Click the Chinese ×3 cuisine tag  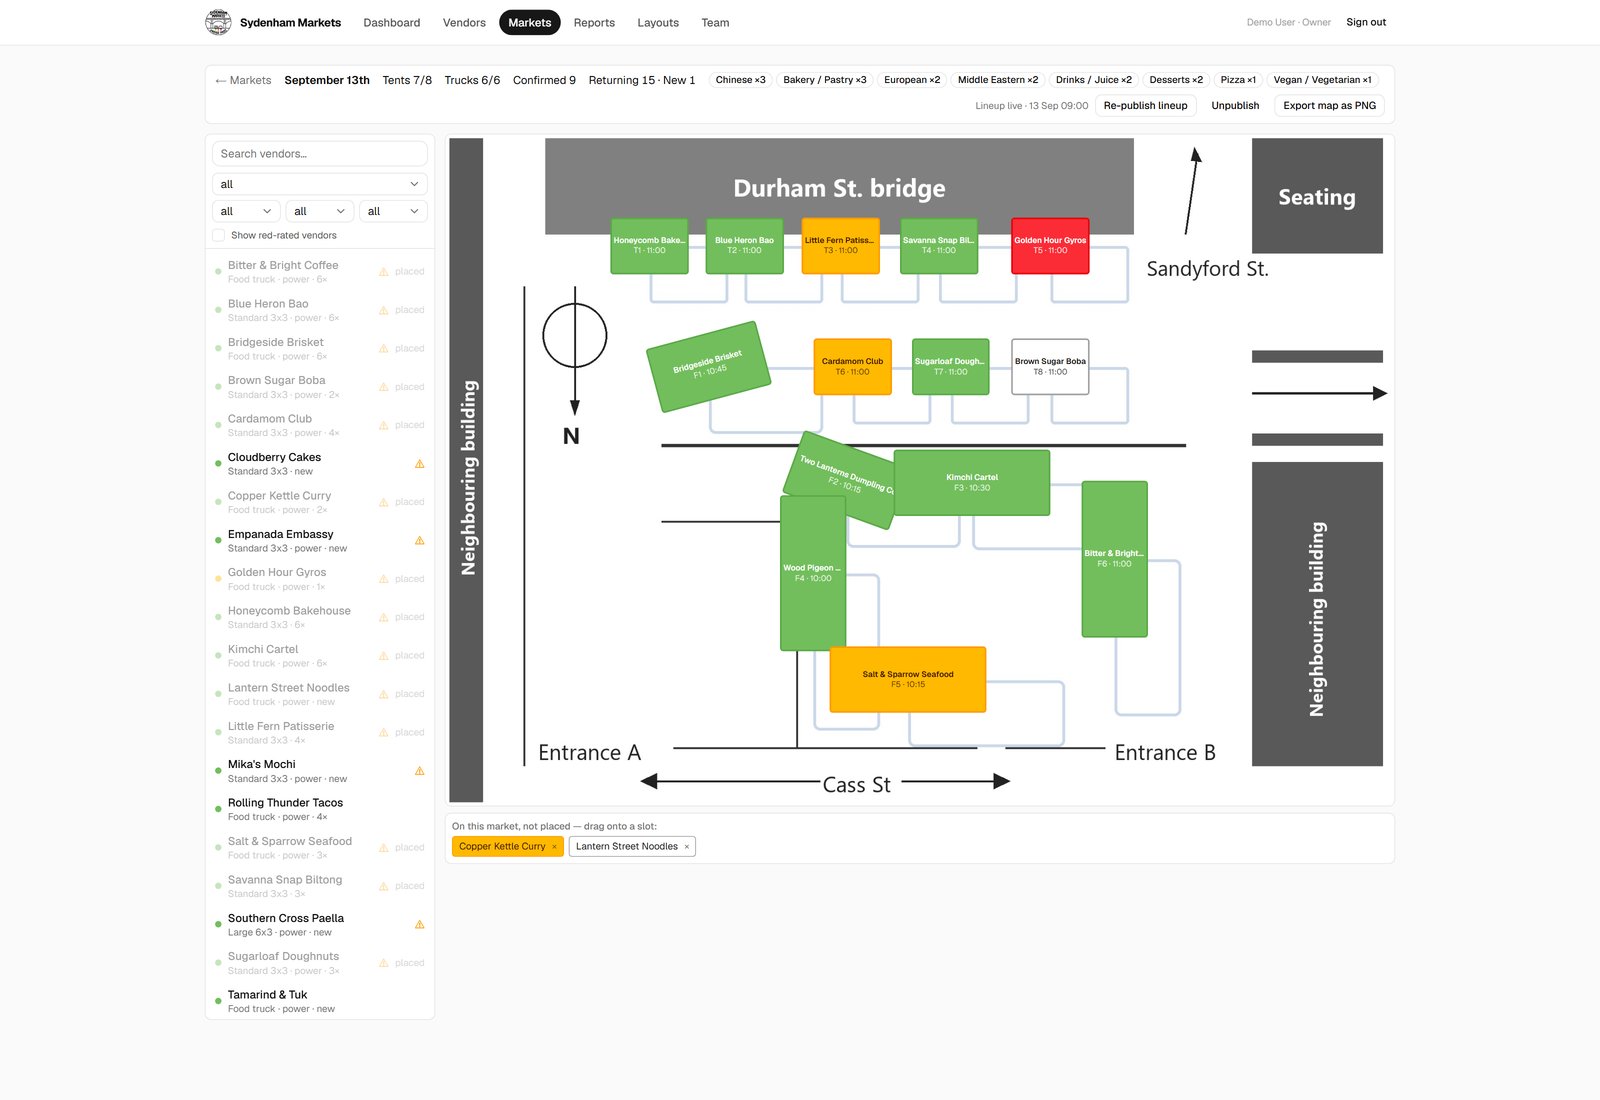click(741, 80)
